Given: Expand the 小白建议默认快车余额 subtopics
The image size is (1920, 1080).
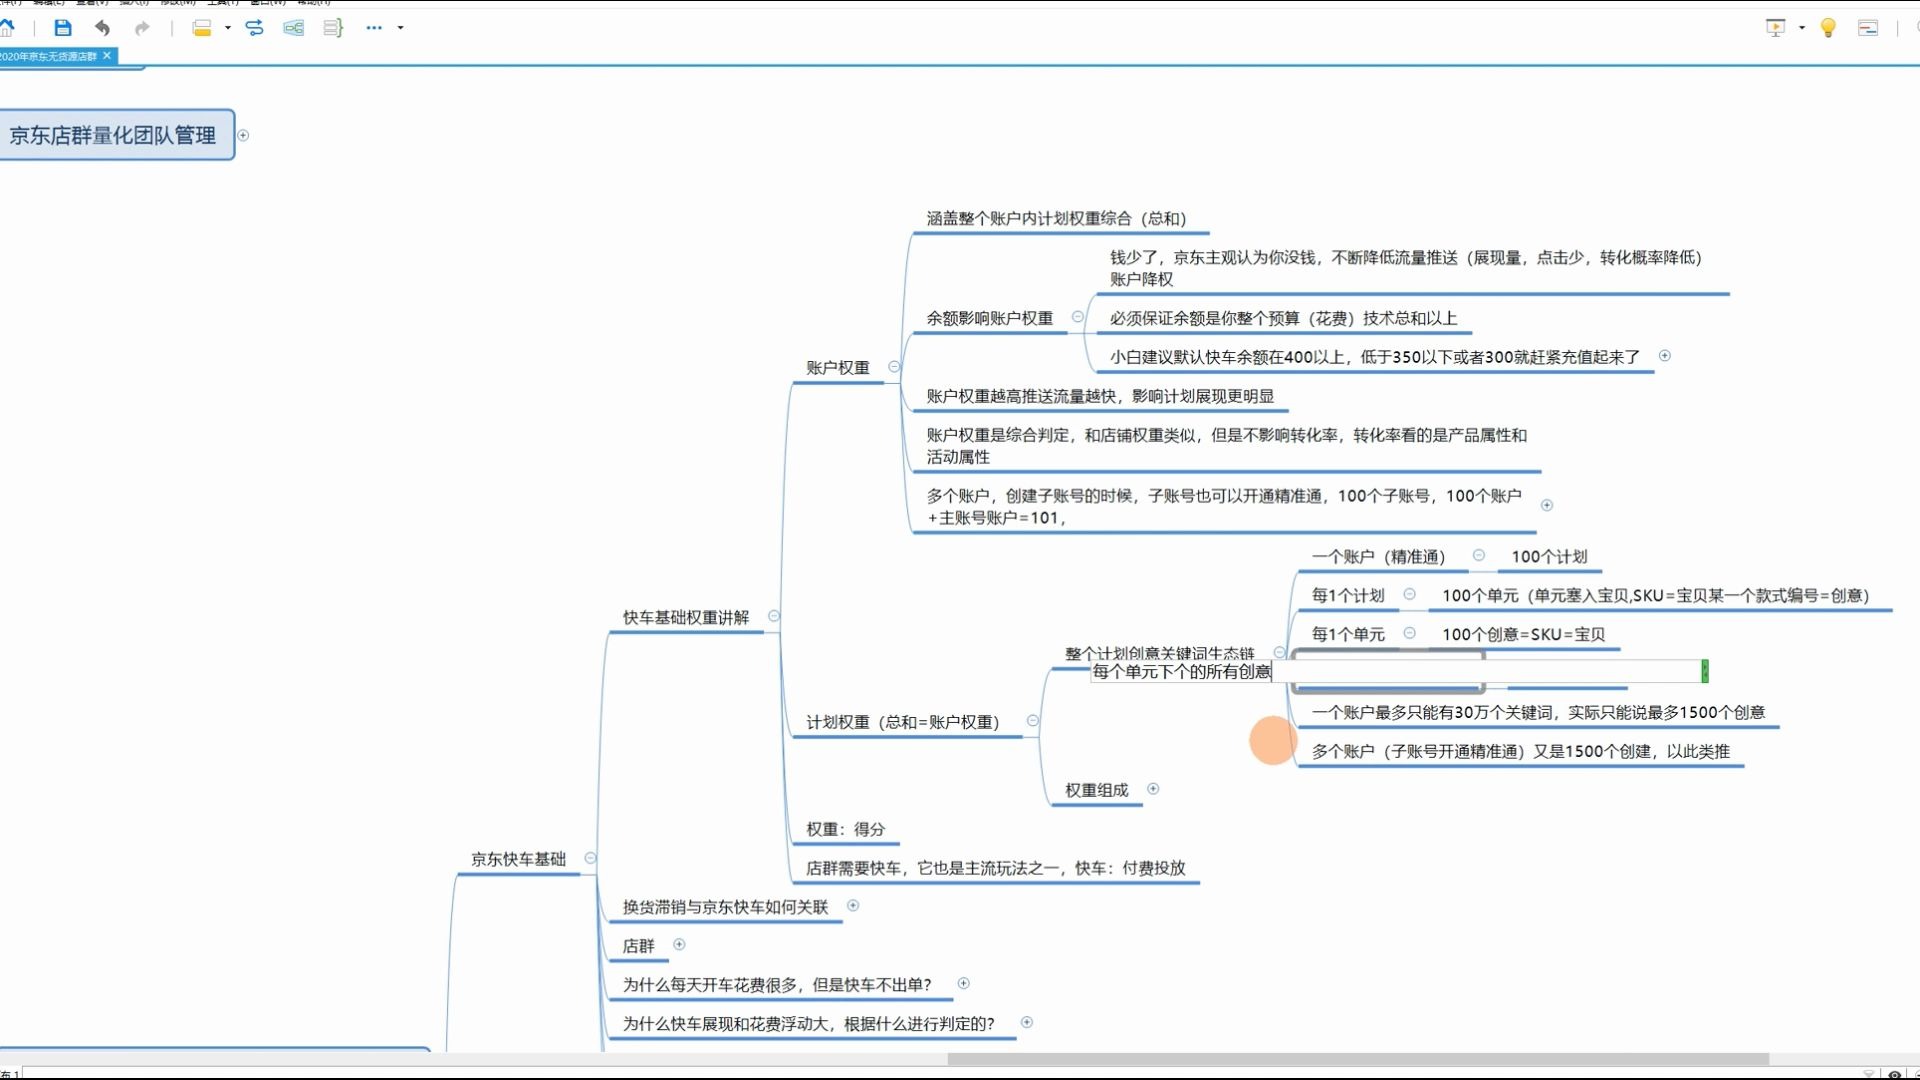Looking at the screenshot, I should (x=1665, y=356).
